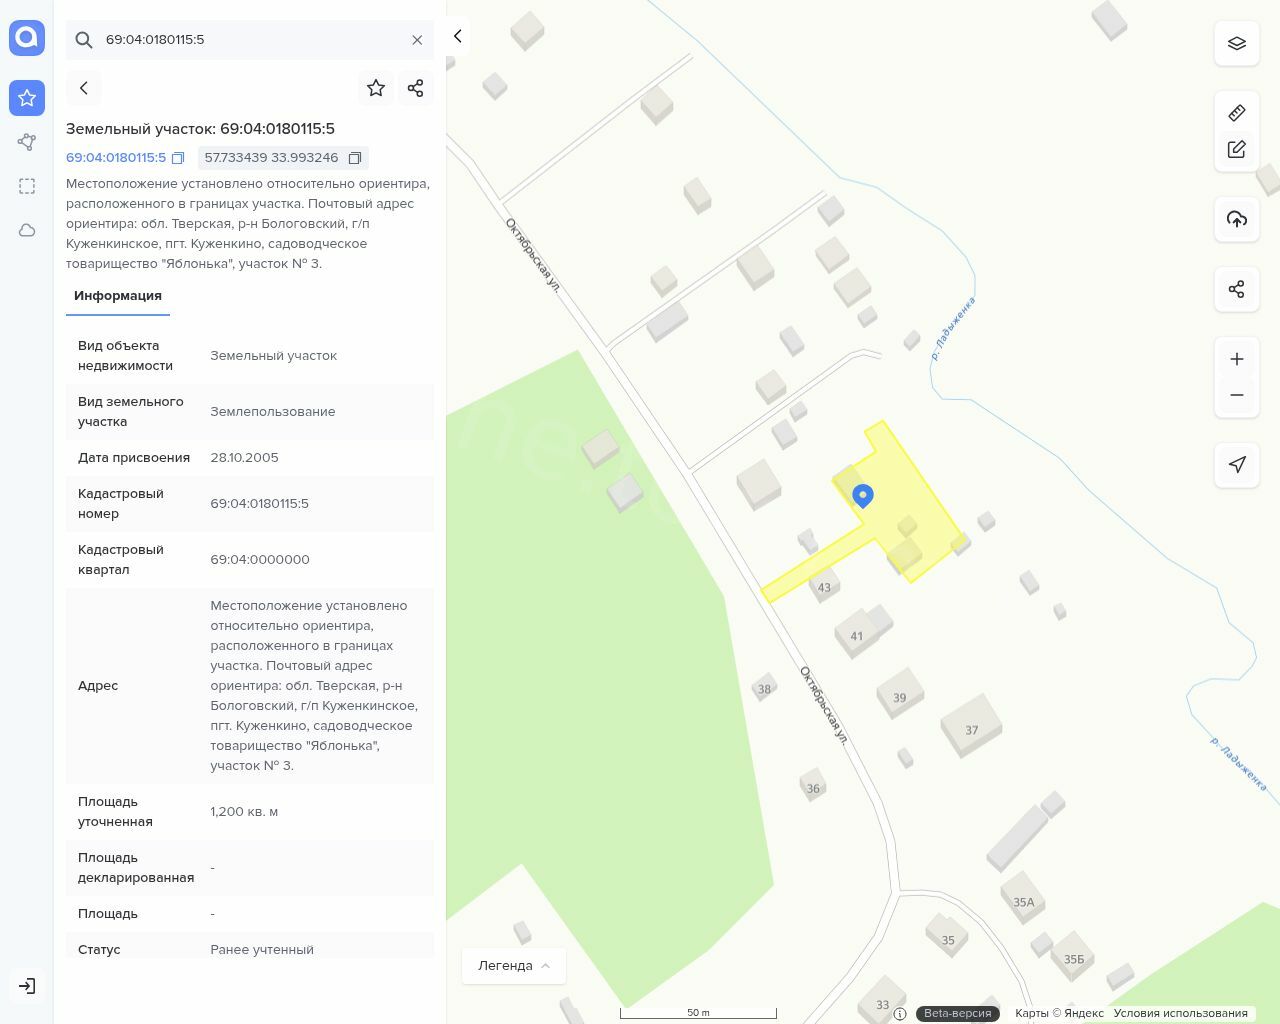Copy coordinates 57.733439 33.993246
Viewport: 1280px width, 1024px height.
[x=354, y=158]
